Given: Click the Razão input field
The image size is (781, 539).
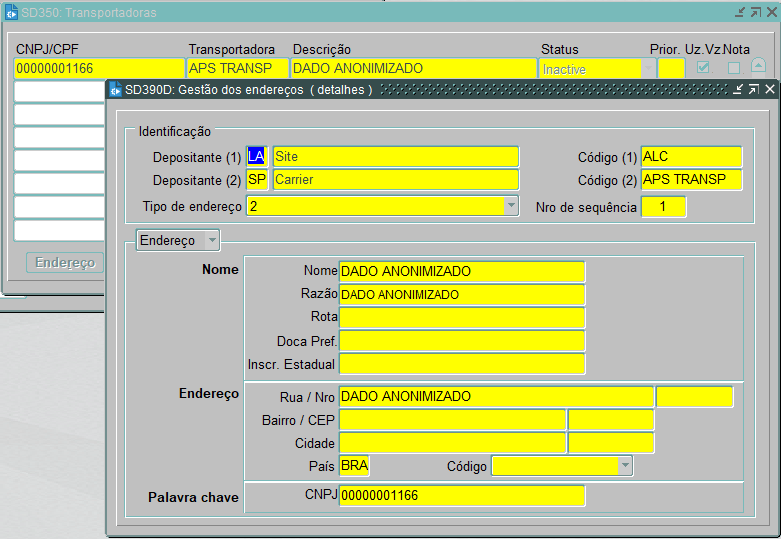Looking at the screenshot, I should pos(462,294).
